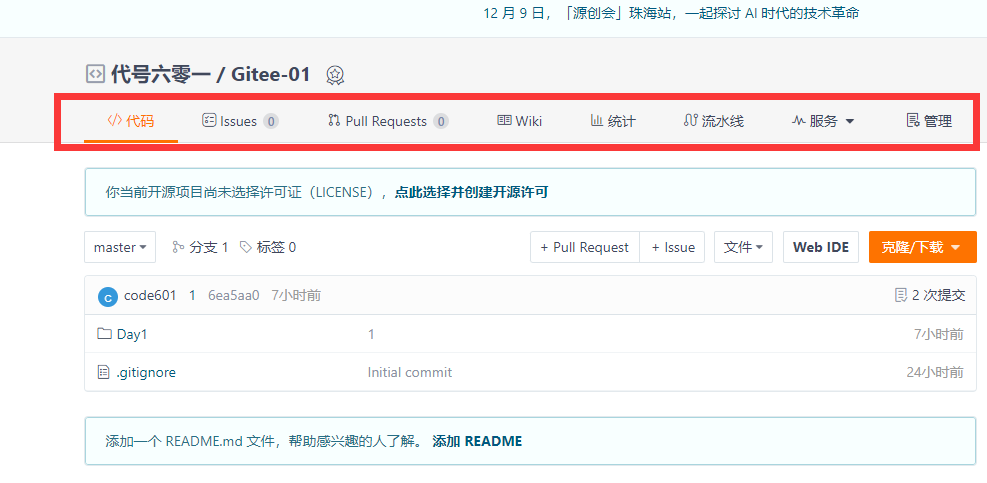The image size is (987, 483).
Task: Click the 代号六零一 owner name in title
Action: 160,74
